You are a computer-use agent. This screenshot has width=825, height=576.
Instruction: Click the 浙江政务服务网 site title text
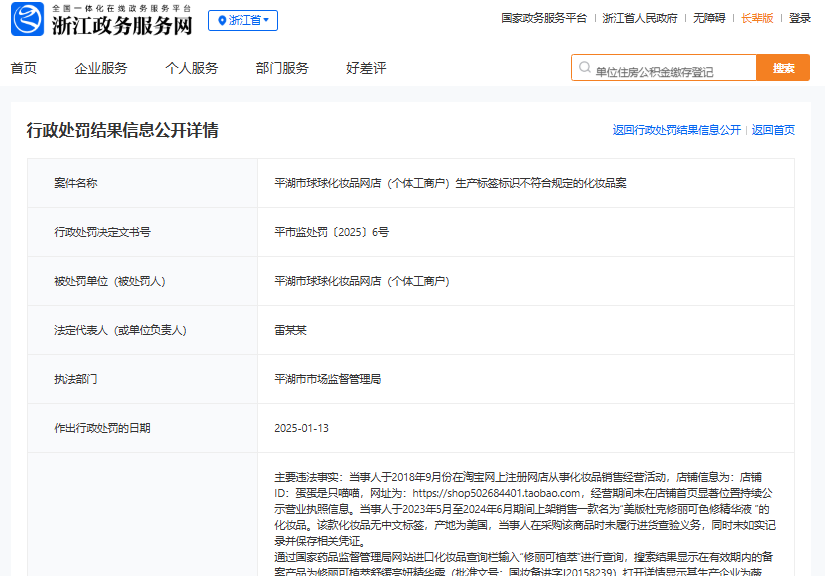(x=121, y=26)
